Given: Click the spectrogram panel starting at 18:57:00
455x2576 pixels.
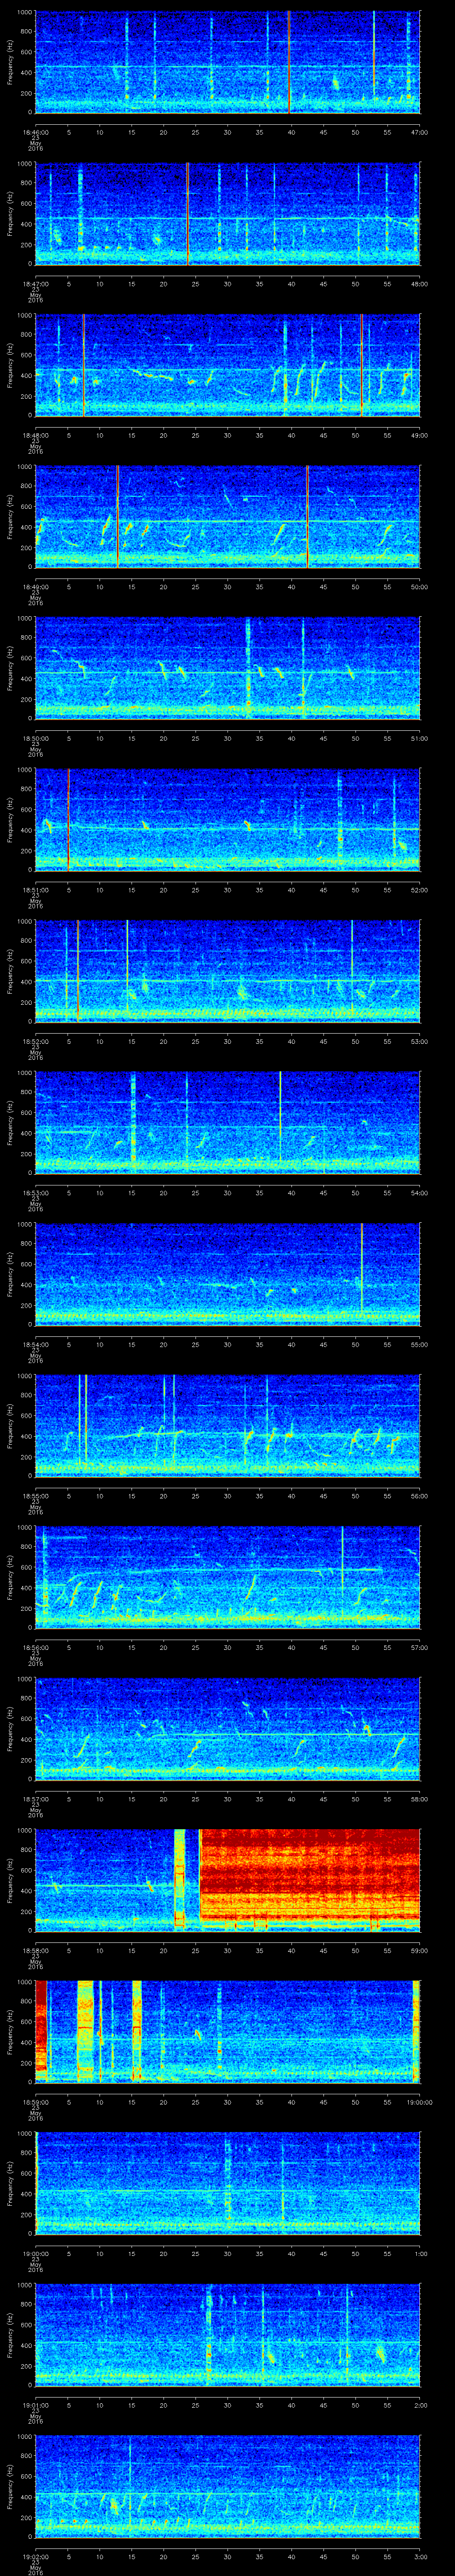Looking at the screenshot, I should [227, 1729].
